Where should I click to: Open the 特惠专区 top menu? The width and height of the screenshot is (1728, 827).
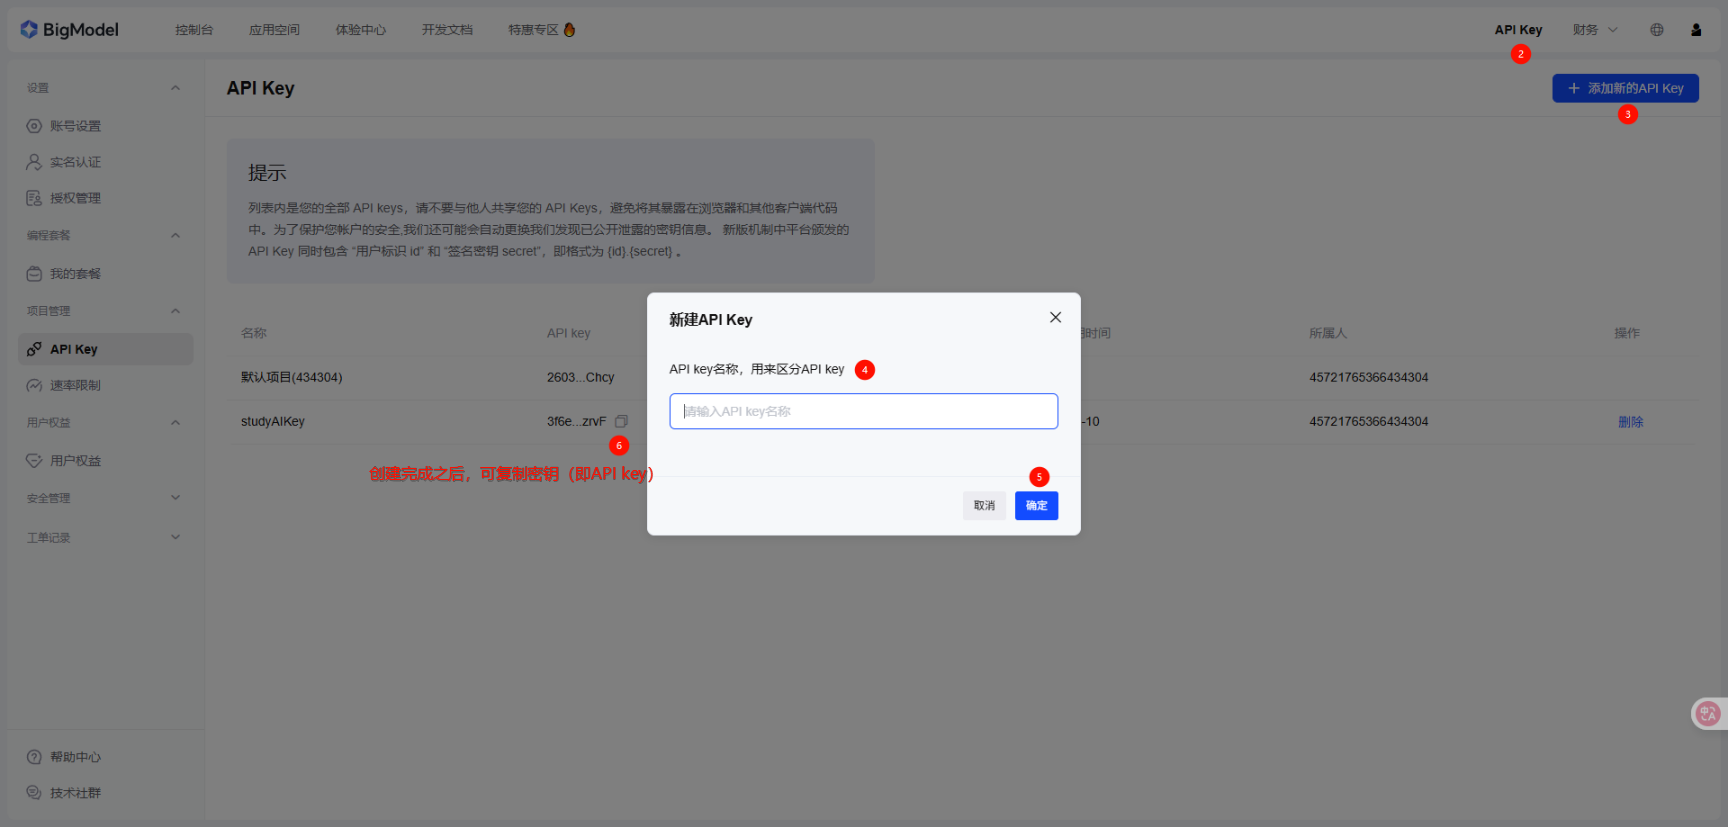point(533,30)
